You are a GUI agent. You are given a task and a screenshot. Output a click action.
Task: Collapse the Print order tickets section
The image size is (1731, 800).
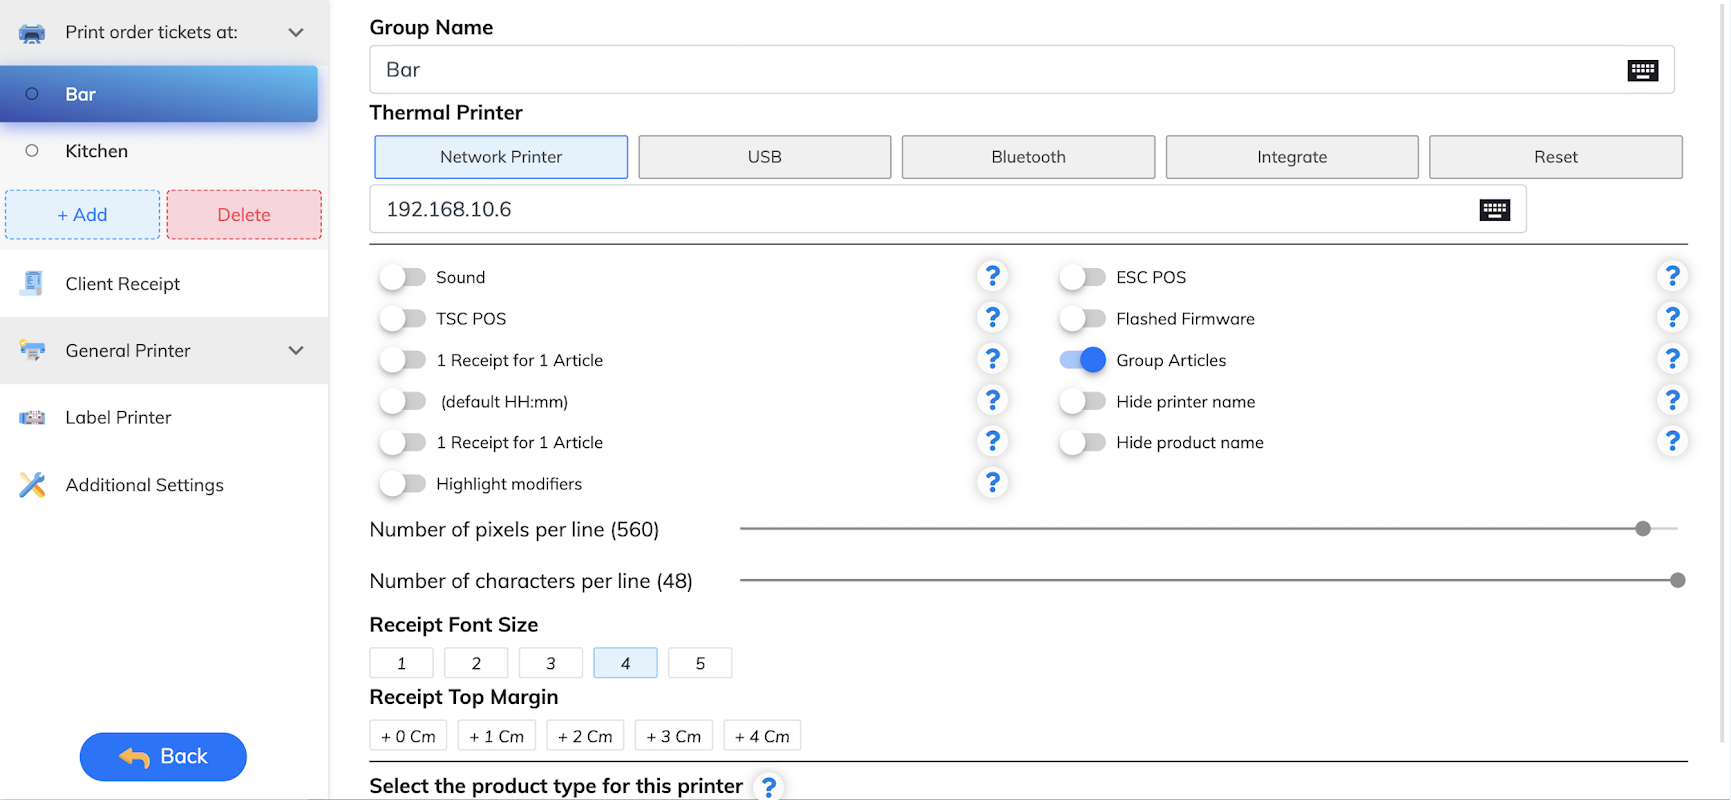pos(296,32)
